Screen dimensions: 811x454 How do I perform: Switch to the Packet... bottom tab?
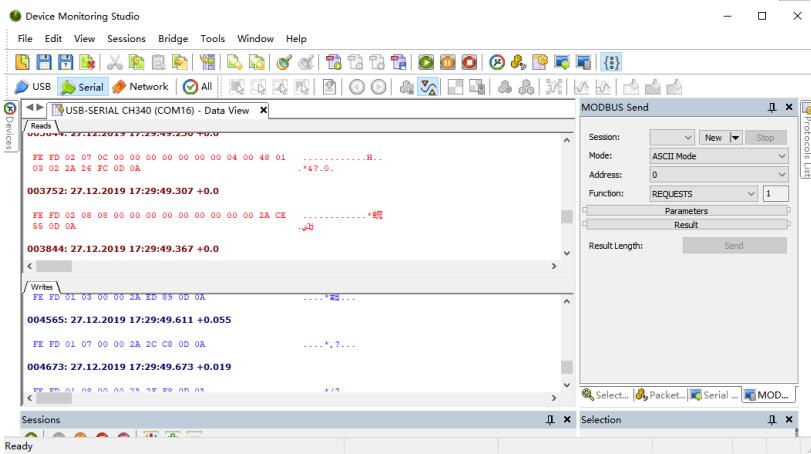pyautogui.click(x=660, y=395)
